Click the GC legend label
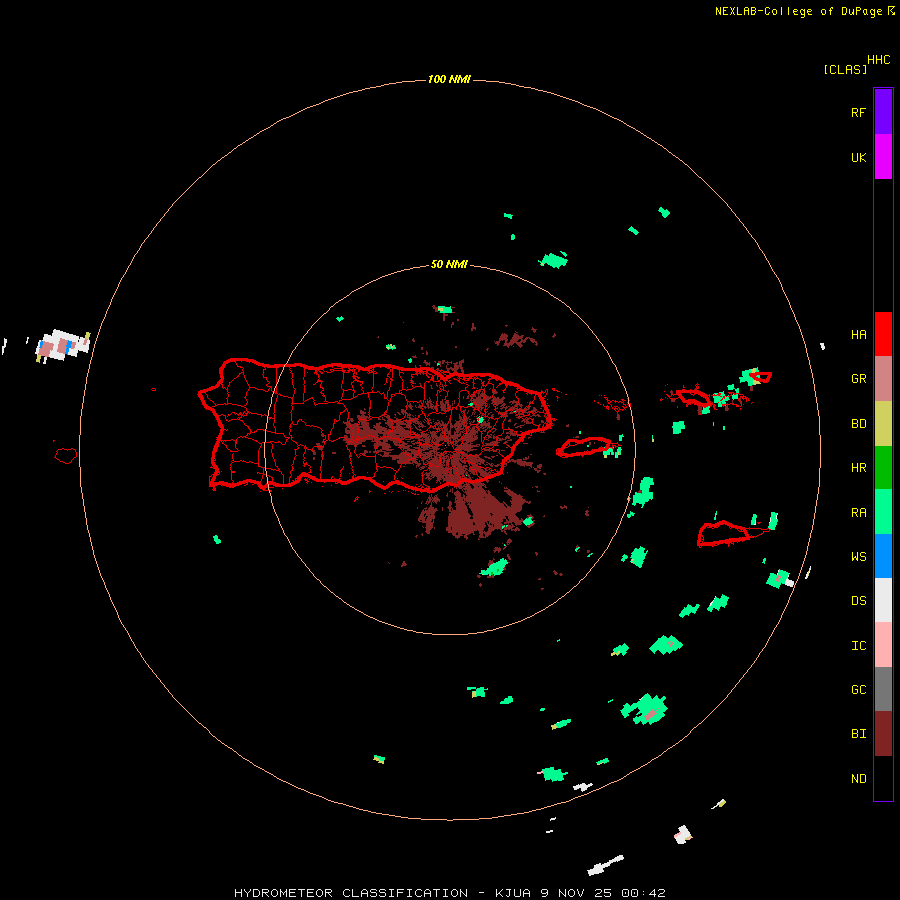900x900 pixels. click(x=858, y=690)
